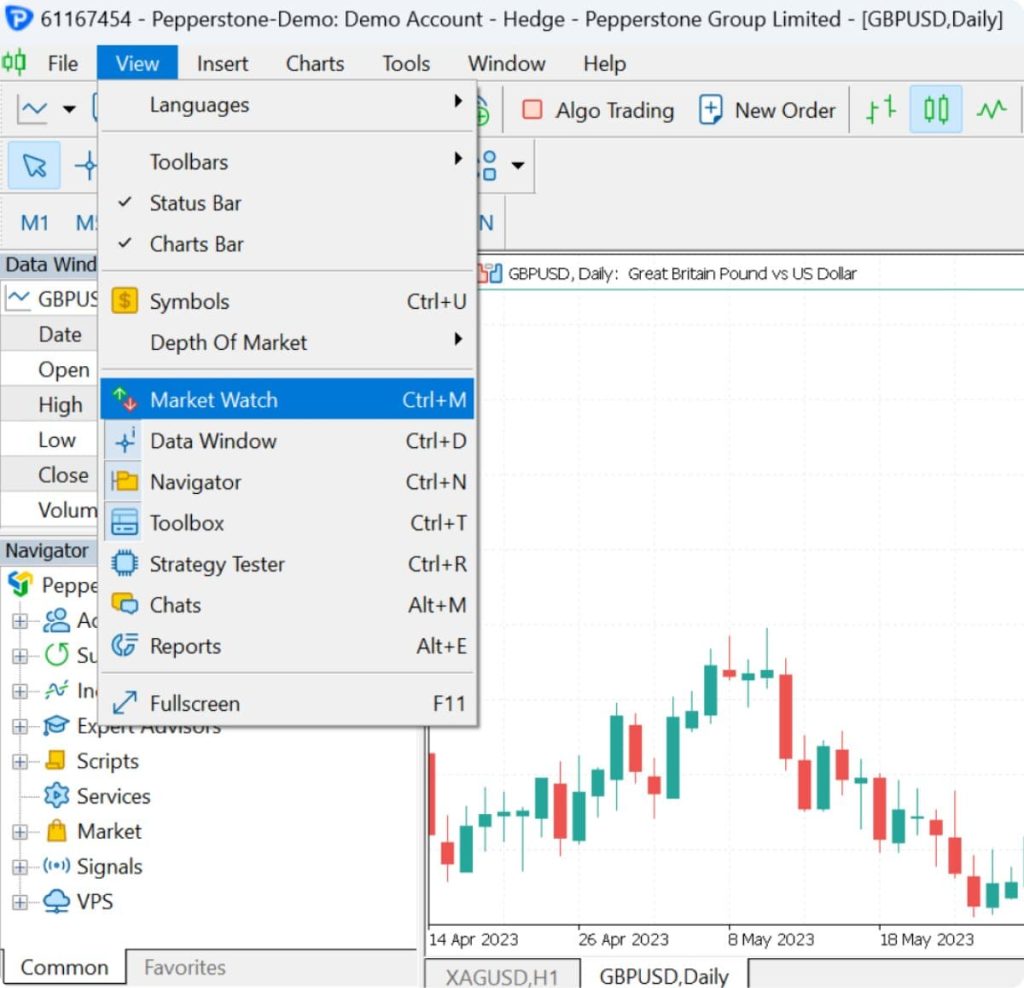The width and height of the screenshot is (1024, 988).
Task: Select the crosshair tool
Action: [87, 165]
